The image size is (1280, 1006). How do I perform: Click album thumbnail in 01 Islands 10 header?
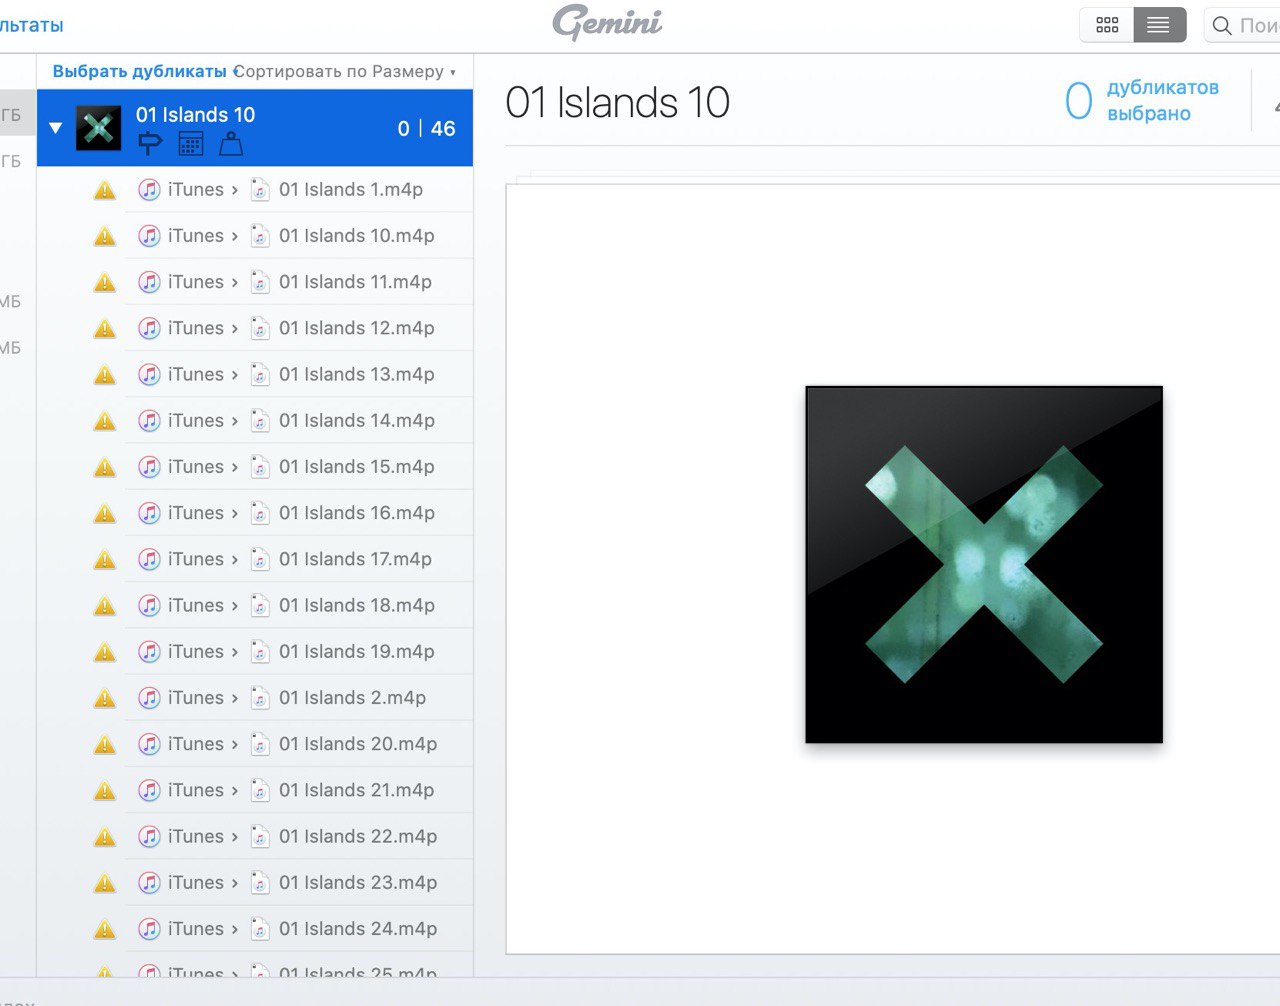coord(98,128)
